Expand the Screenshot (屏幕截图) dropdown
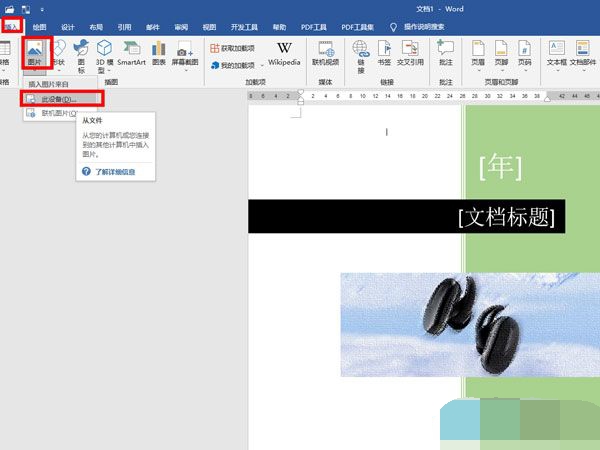 184,55
